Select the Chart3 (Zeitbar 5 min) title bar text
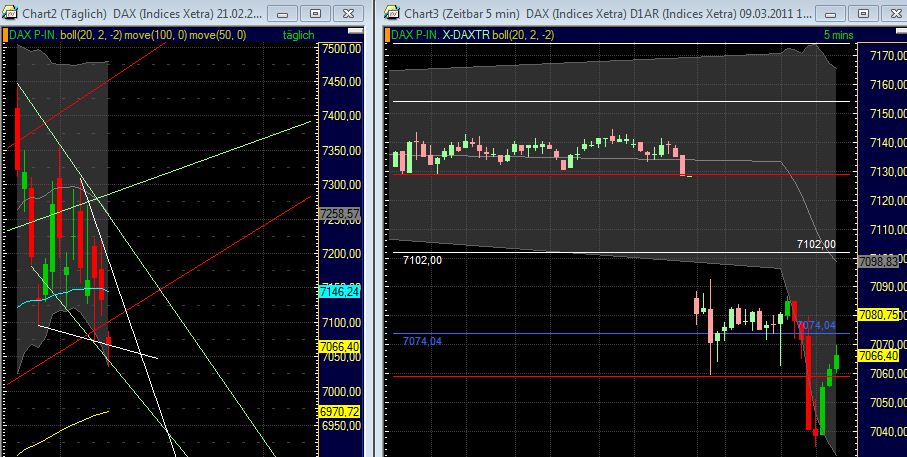 pos(607,13)
